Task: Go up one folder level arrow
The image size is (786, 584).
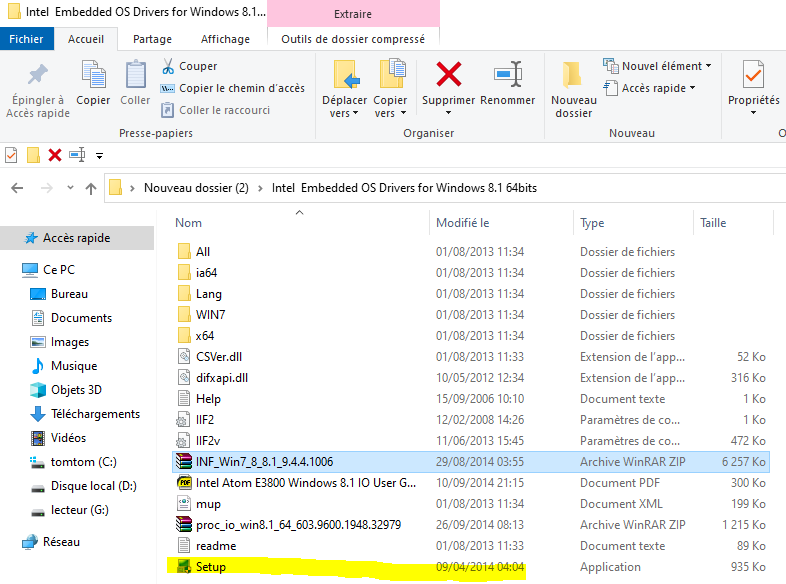Action: tap(91, 188)
